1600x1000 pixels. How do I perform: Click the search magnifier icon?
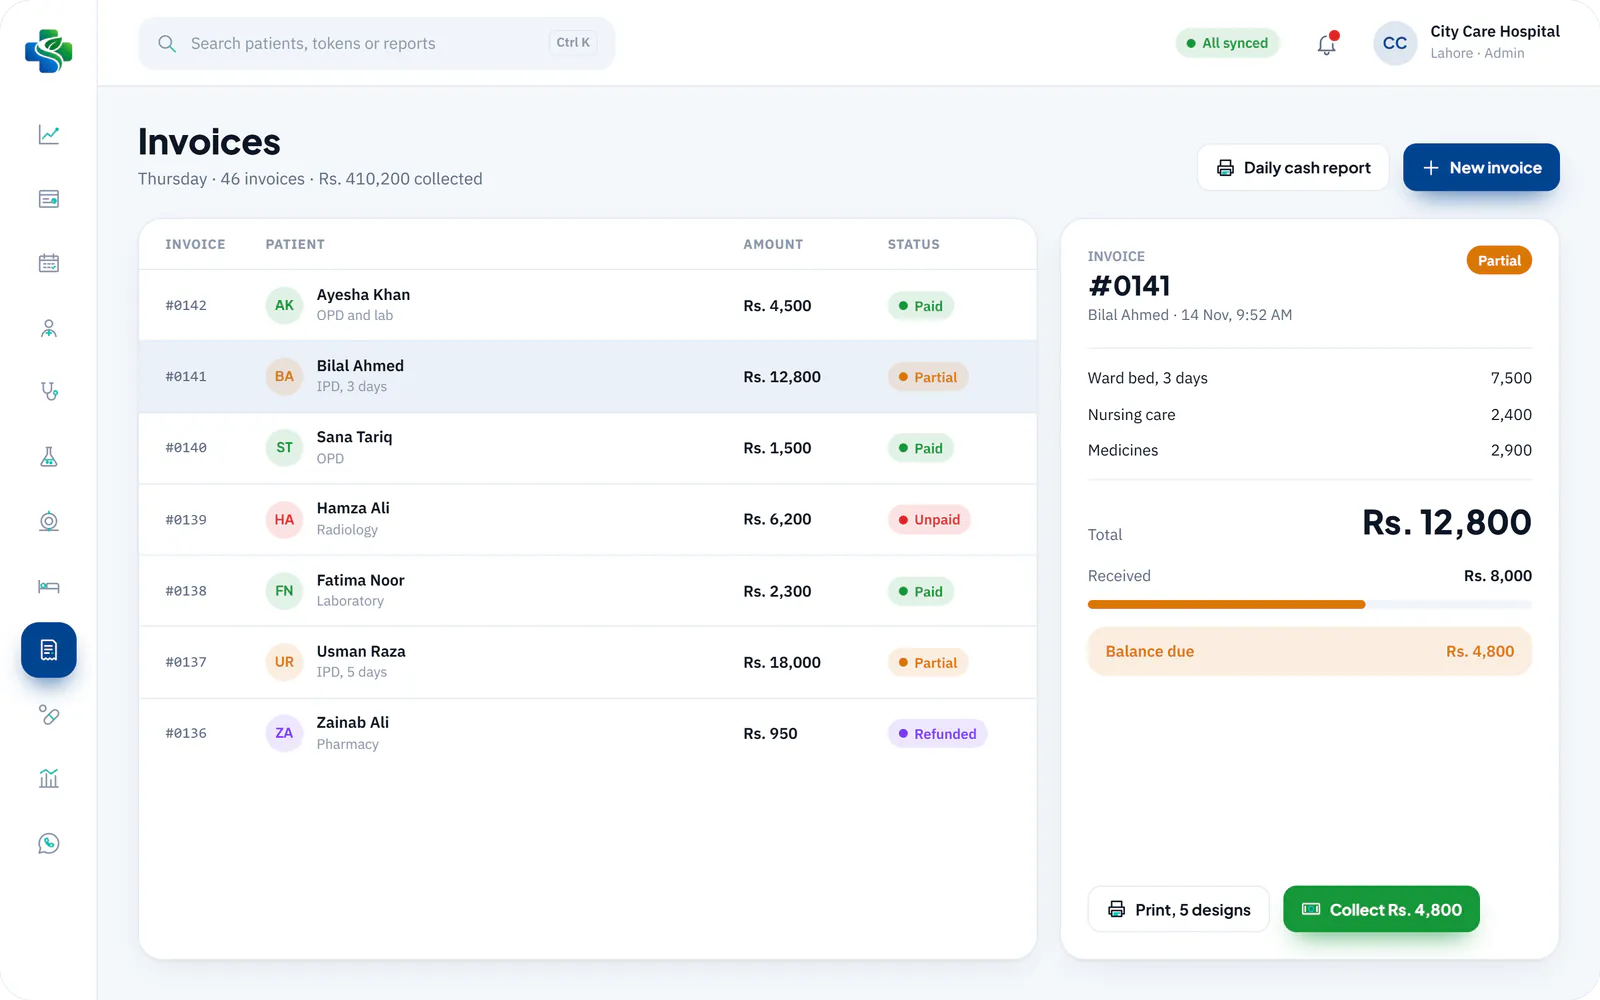pos(167,44)
